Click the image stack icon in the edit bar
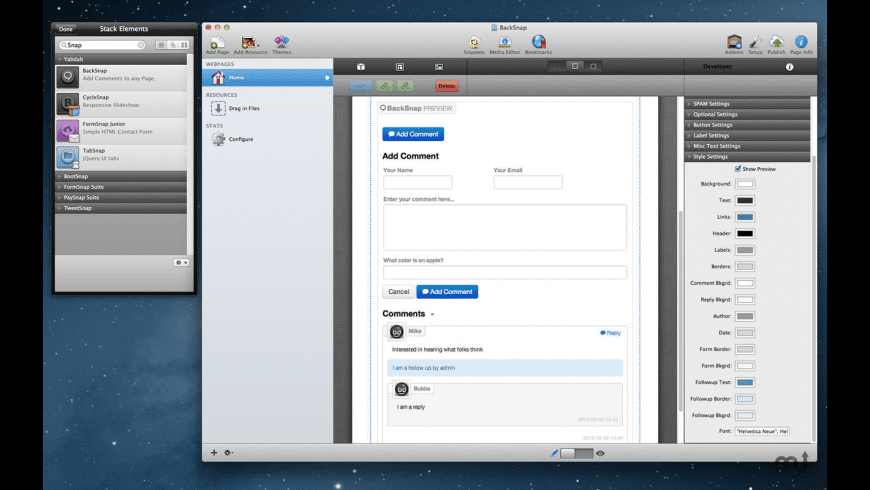Viewport: 870px width, 490px height. click(439, 67)
